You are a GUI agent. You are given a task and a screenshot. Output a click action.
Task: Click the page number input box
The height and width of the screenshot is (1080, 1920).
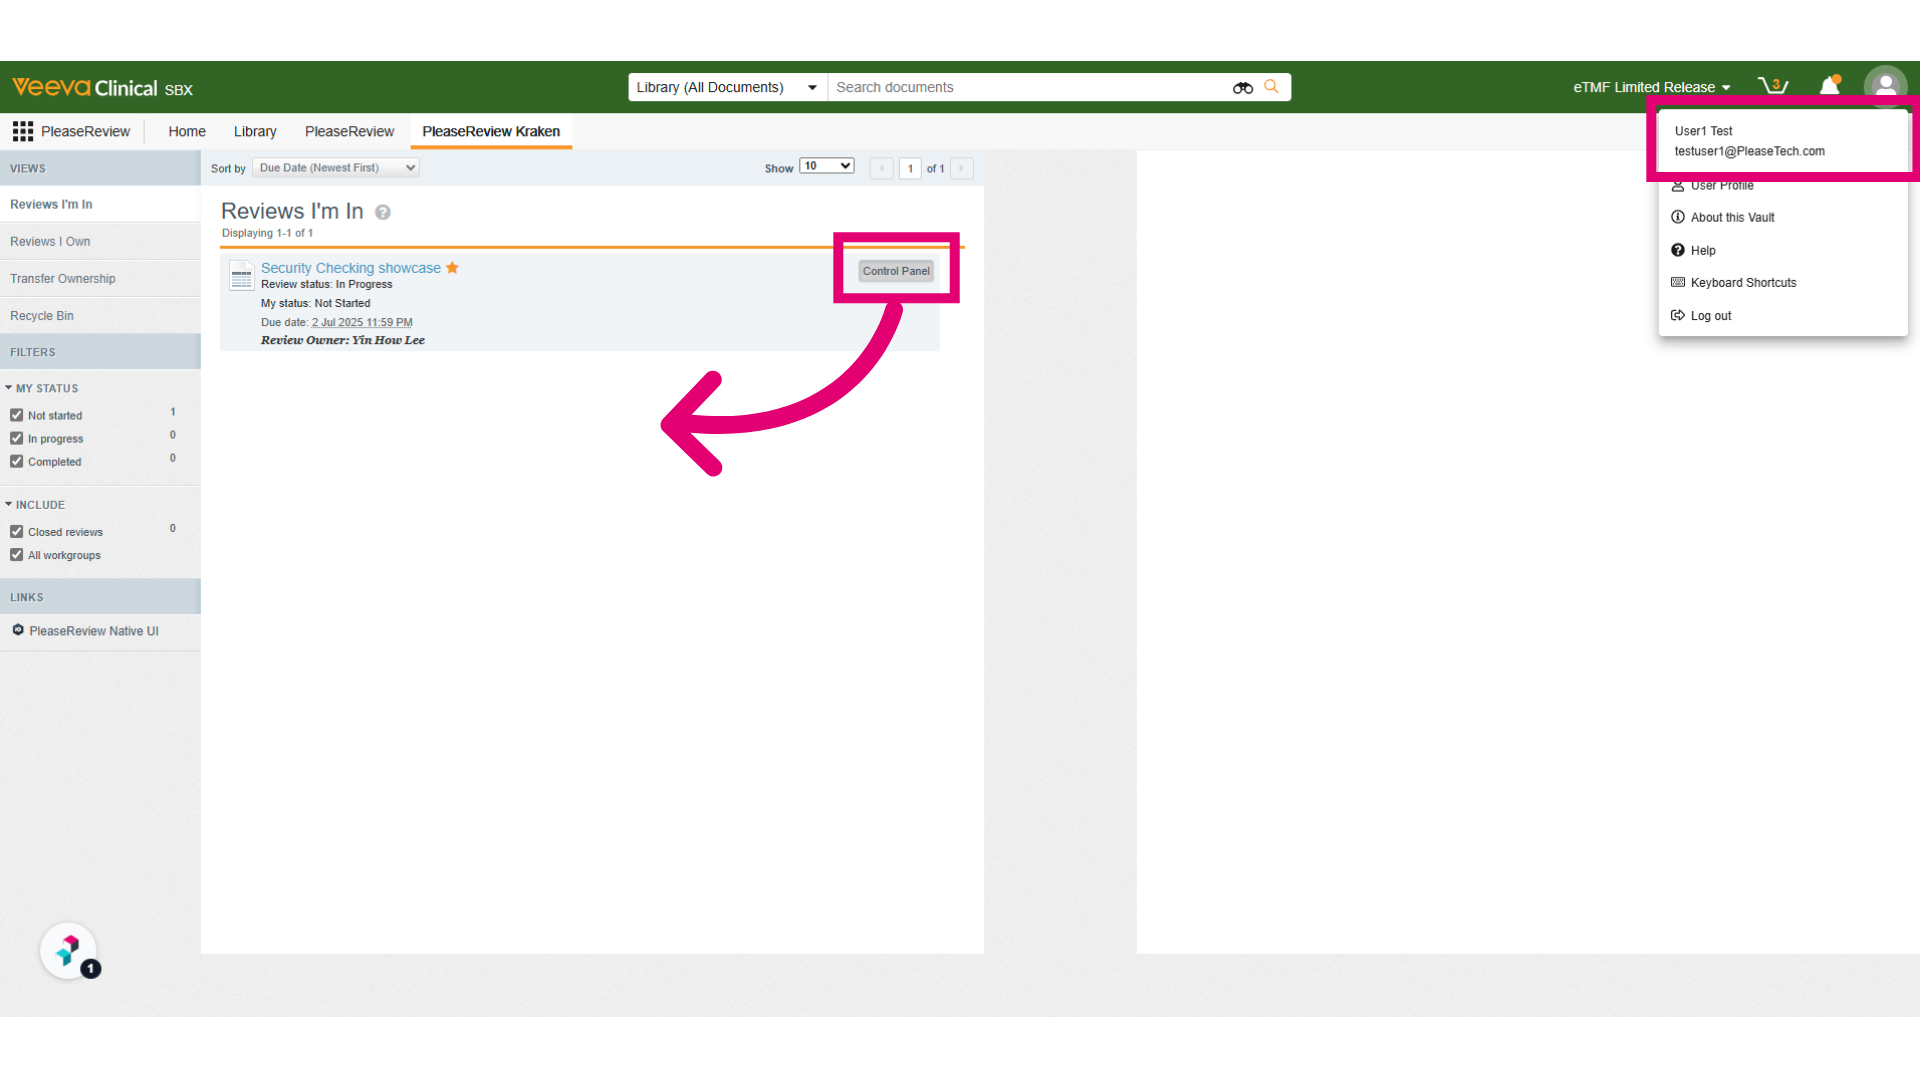pos(910,168)
